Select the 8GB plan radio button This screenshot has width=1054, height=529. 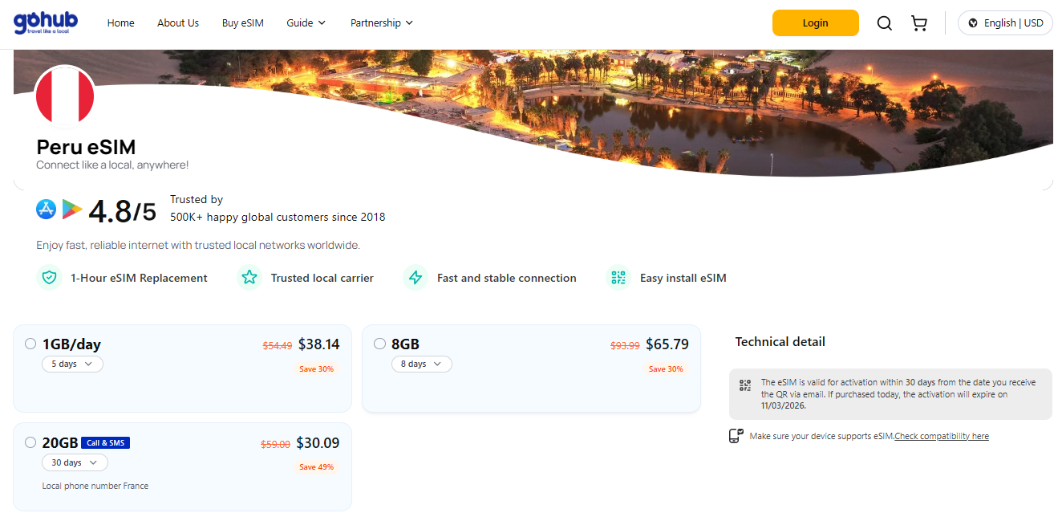pos(379,344)
